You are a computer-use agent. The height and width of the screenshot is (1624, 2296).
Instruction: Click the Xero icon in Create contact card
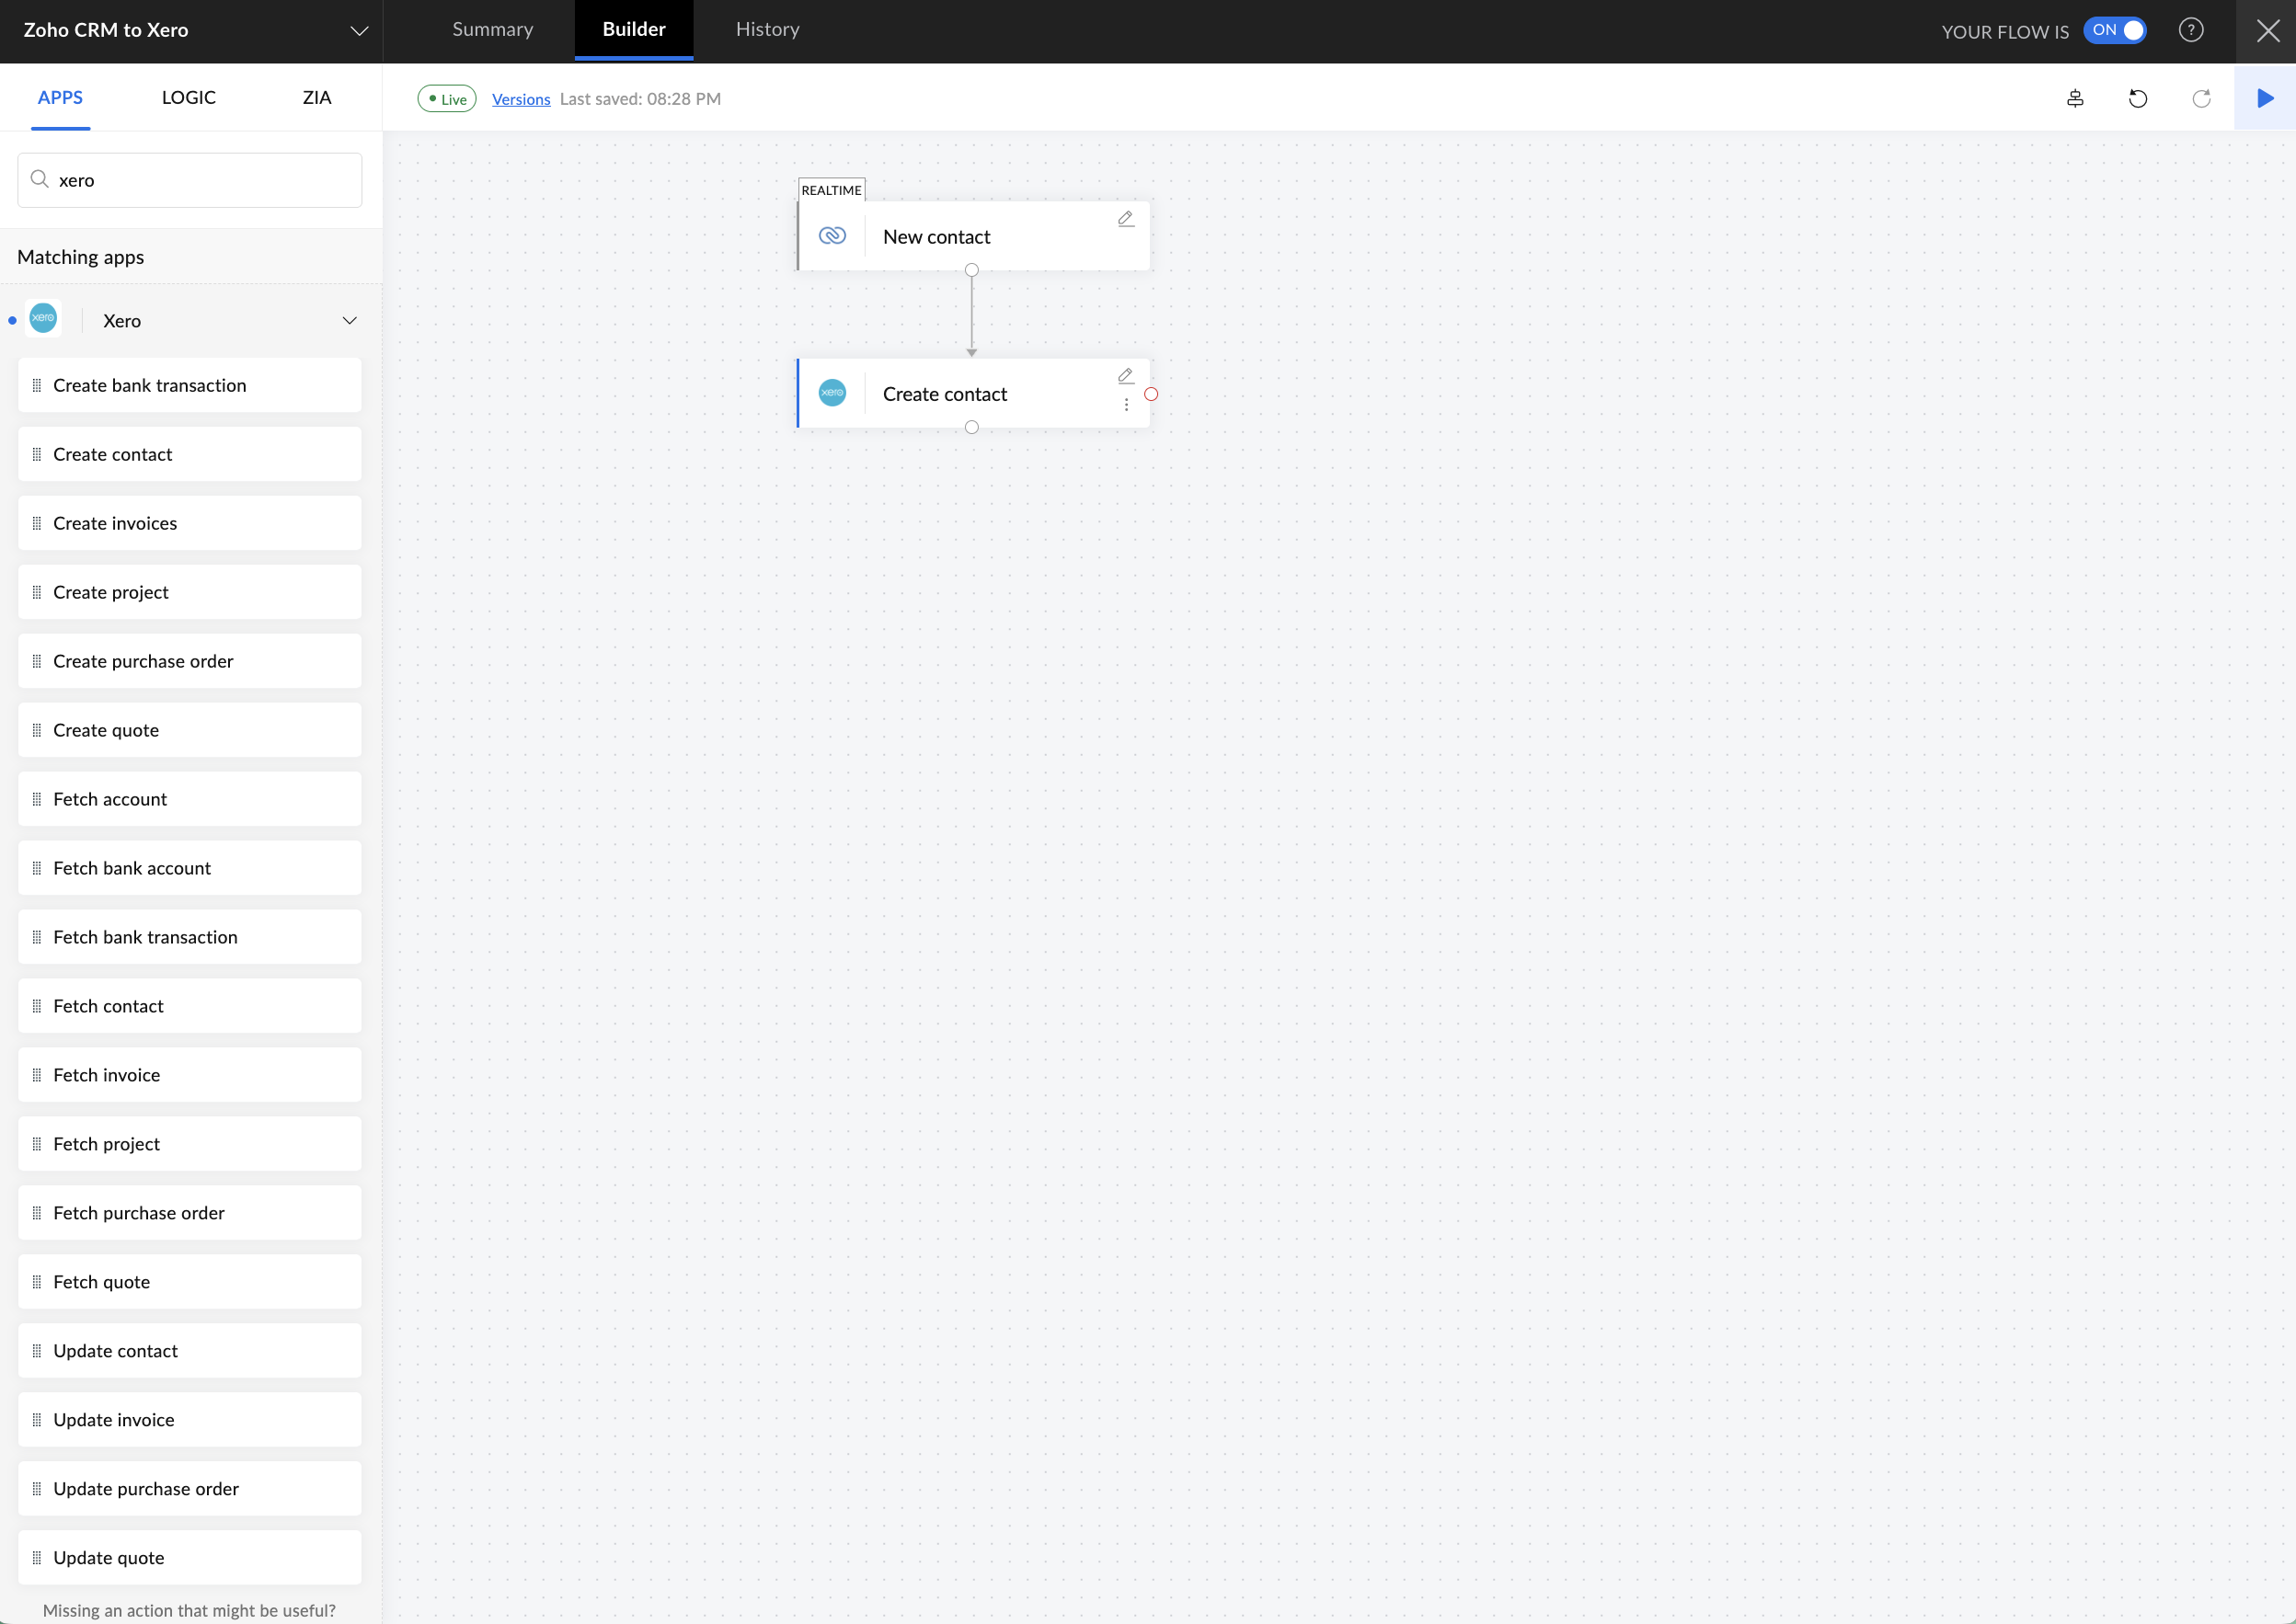[833, 393]
